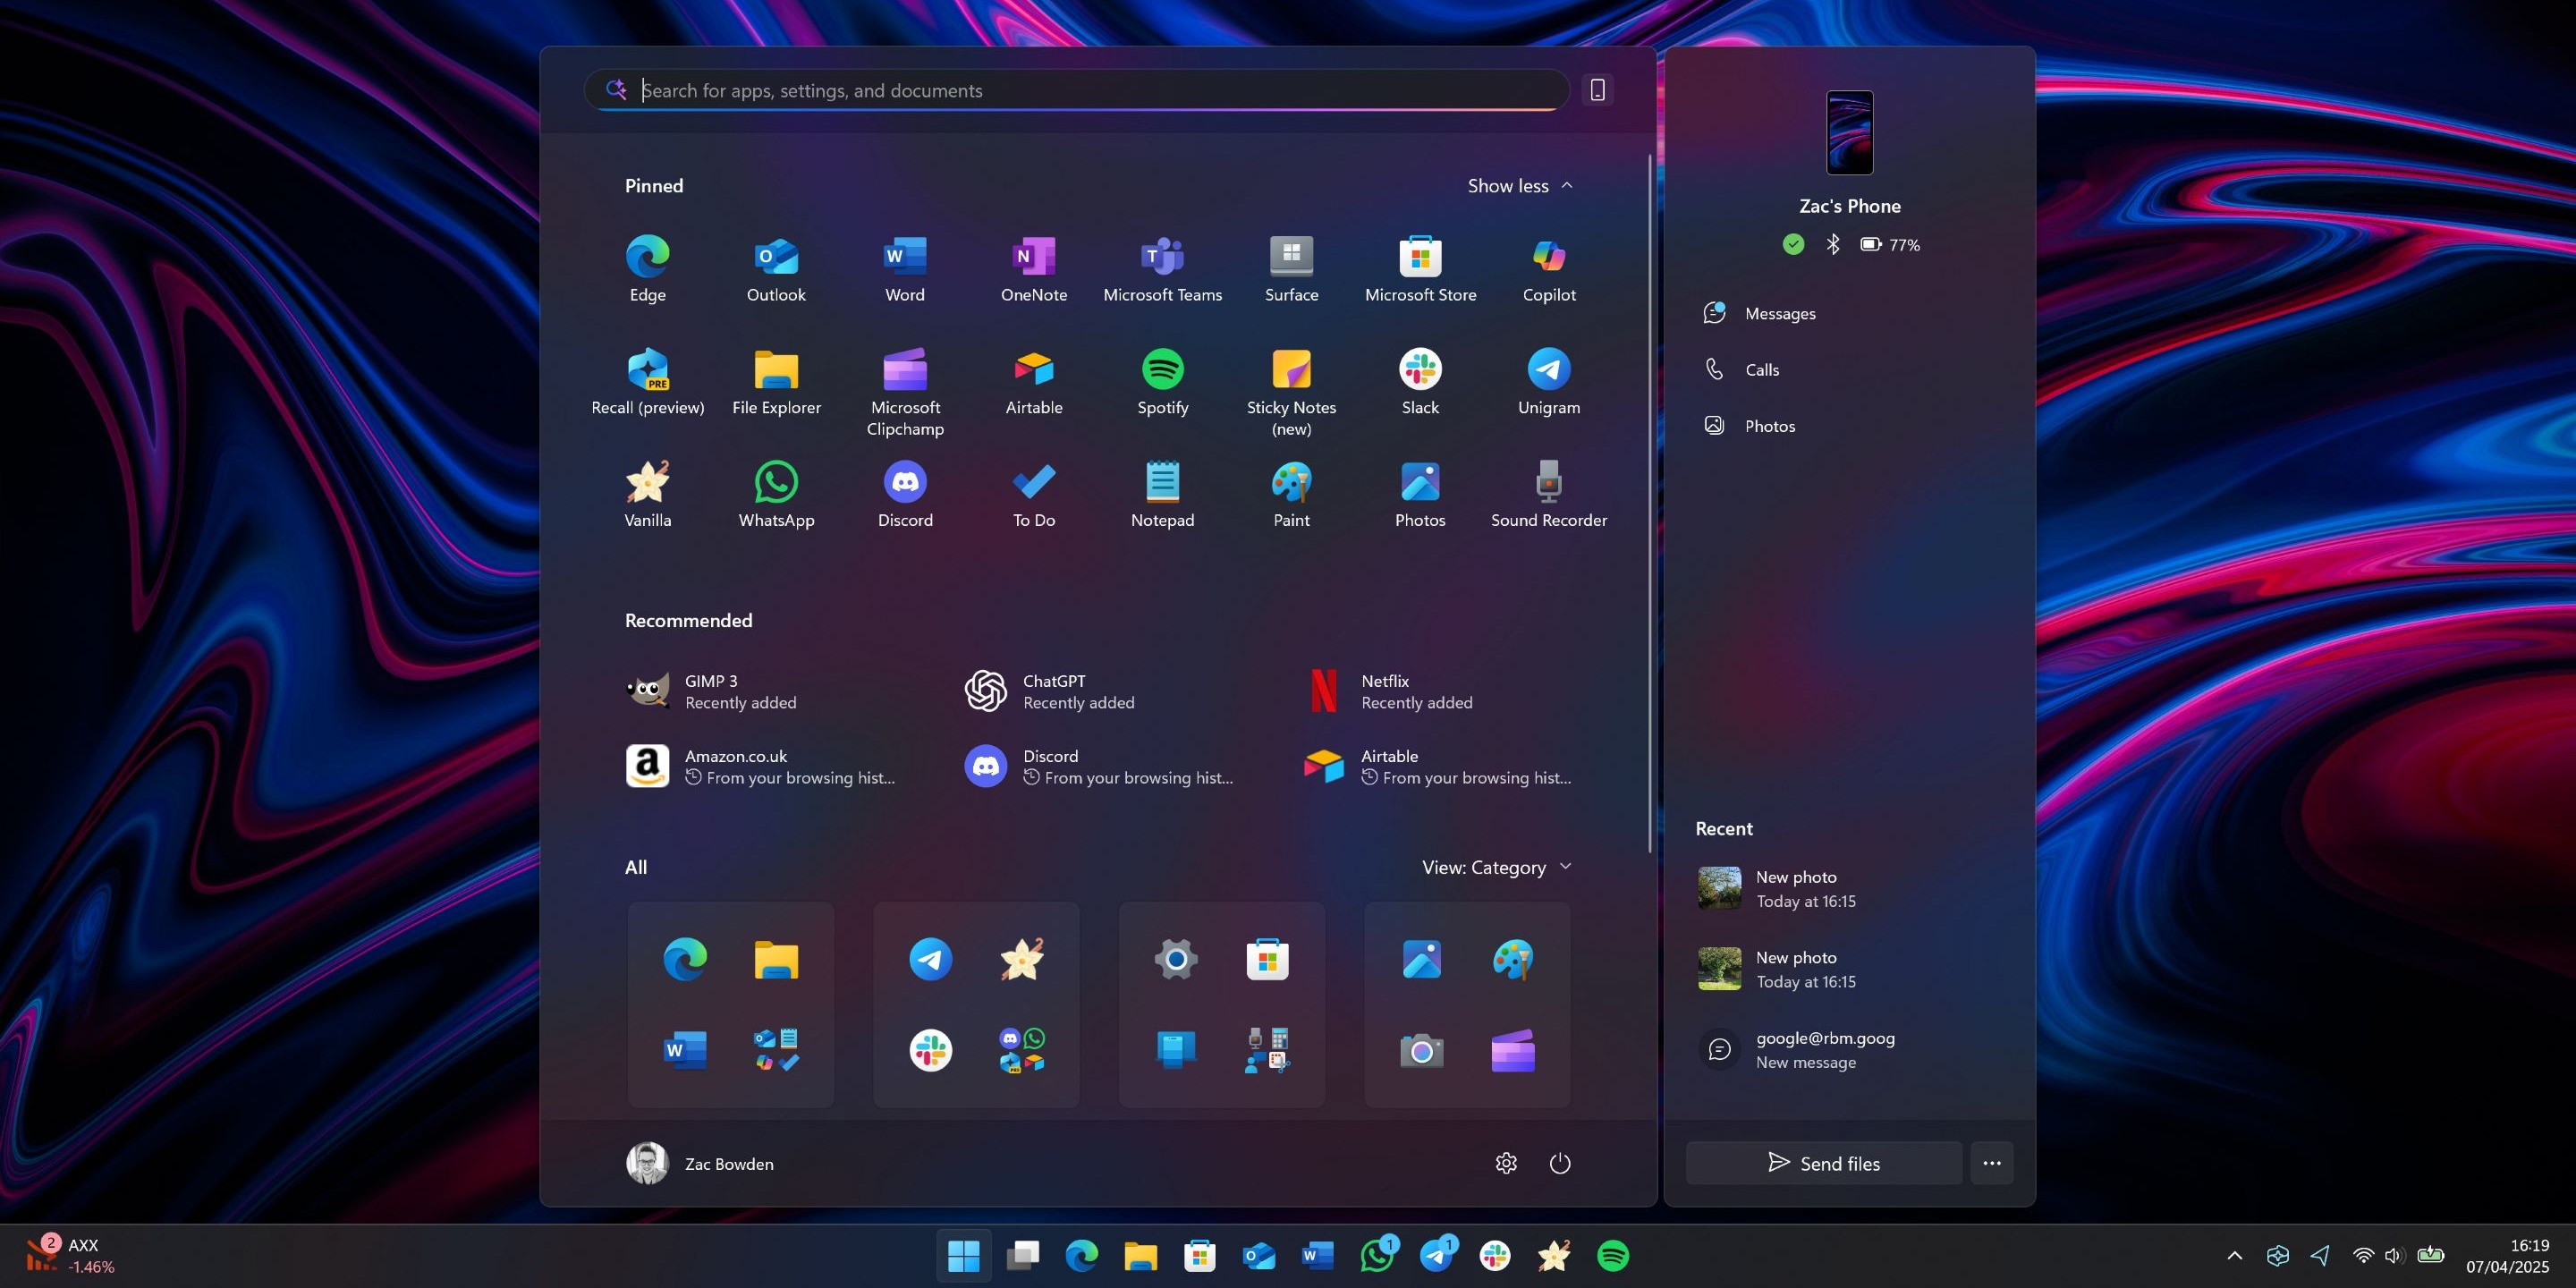Open Calls in phone panel
Screen dimensions: 2576x1288
1761,370
